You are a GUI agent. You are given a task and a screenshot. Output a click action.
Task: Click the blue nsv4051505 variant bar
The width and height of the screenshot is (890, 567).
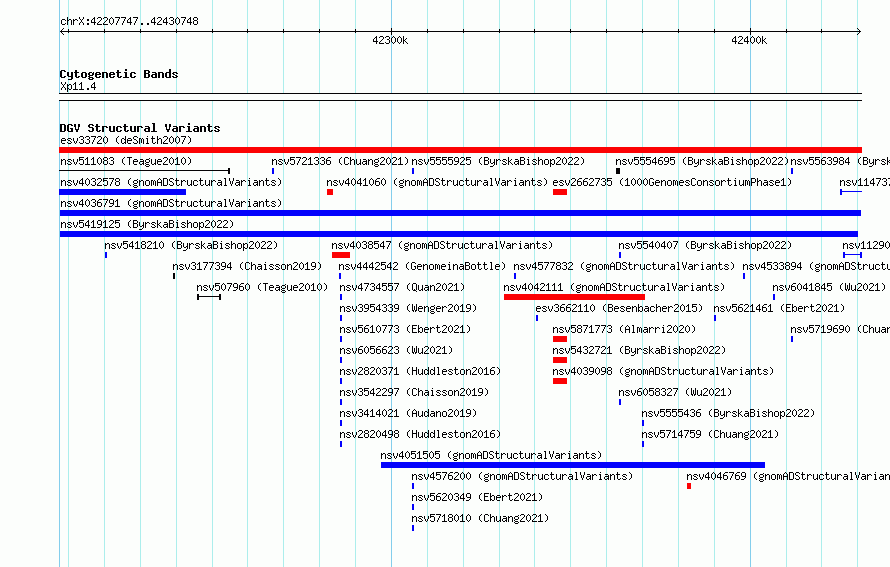(573, 465)
